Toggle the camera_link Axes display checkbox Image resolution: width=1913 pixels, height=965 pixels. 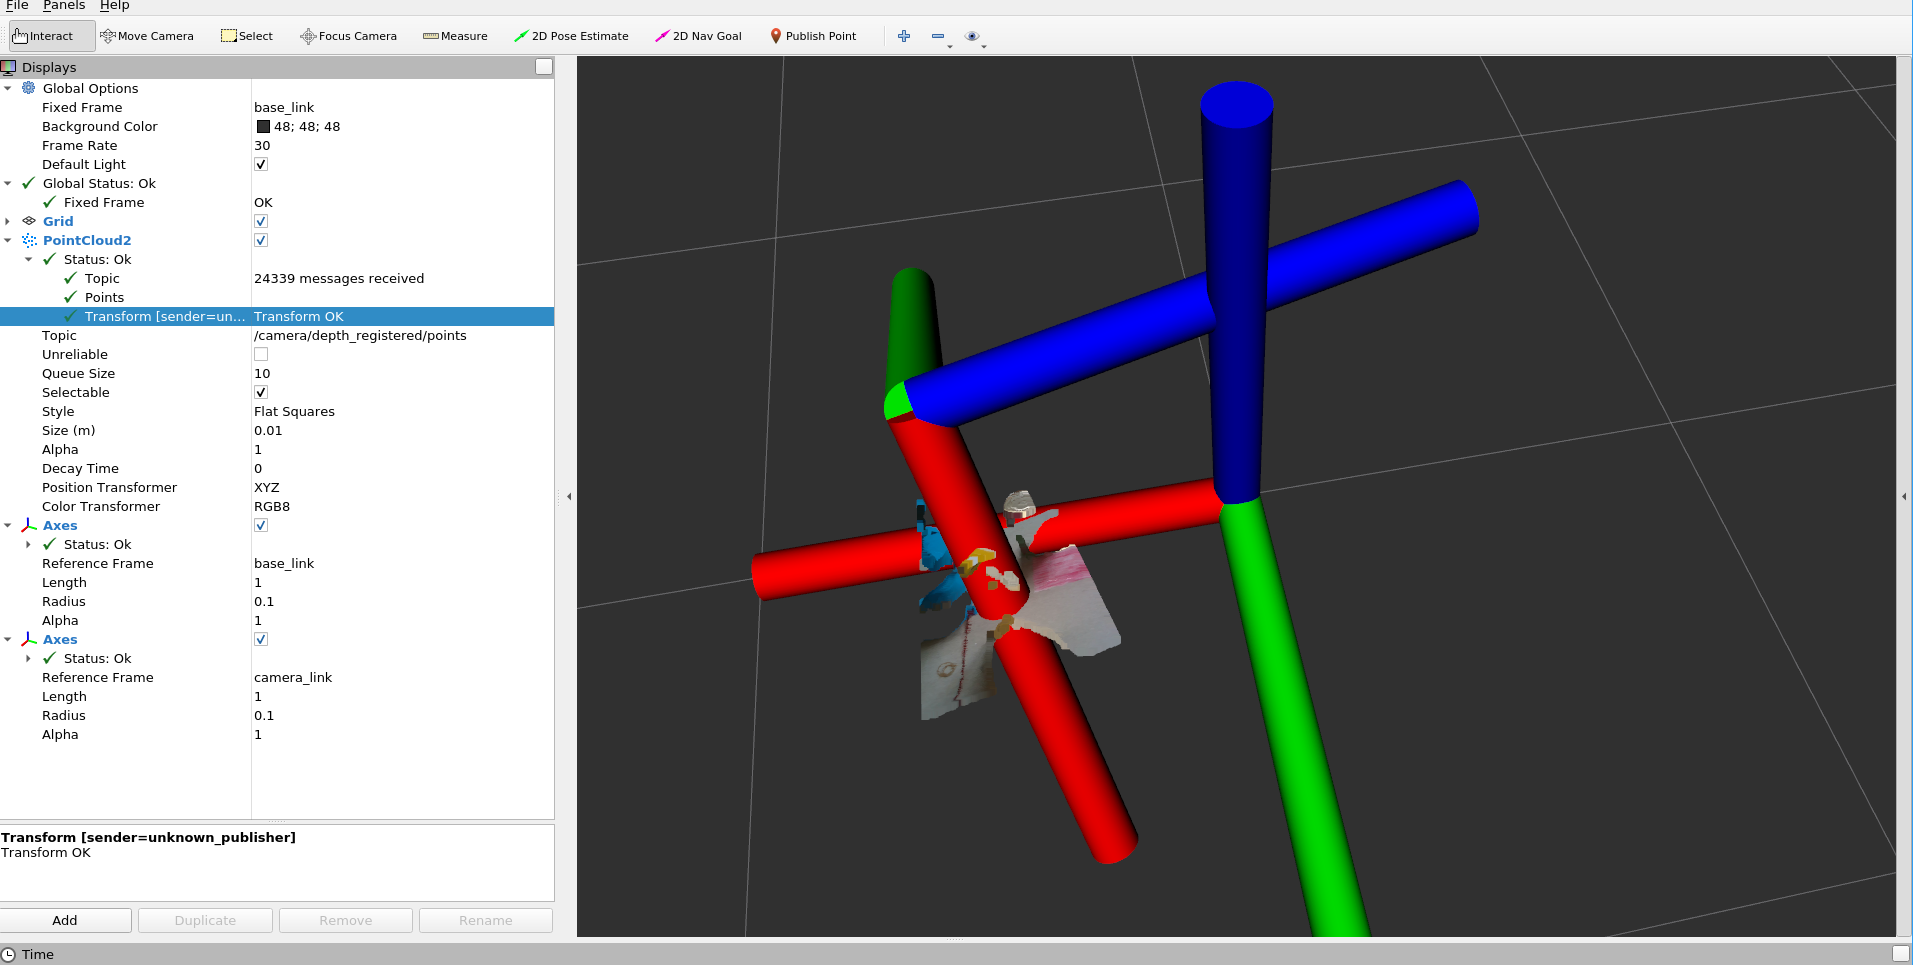[261, 639]
